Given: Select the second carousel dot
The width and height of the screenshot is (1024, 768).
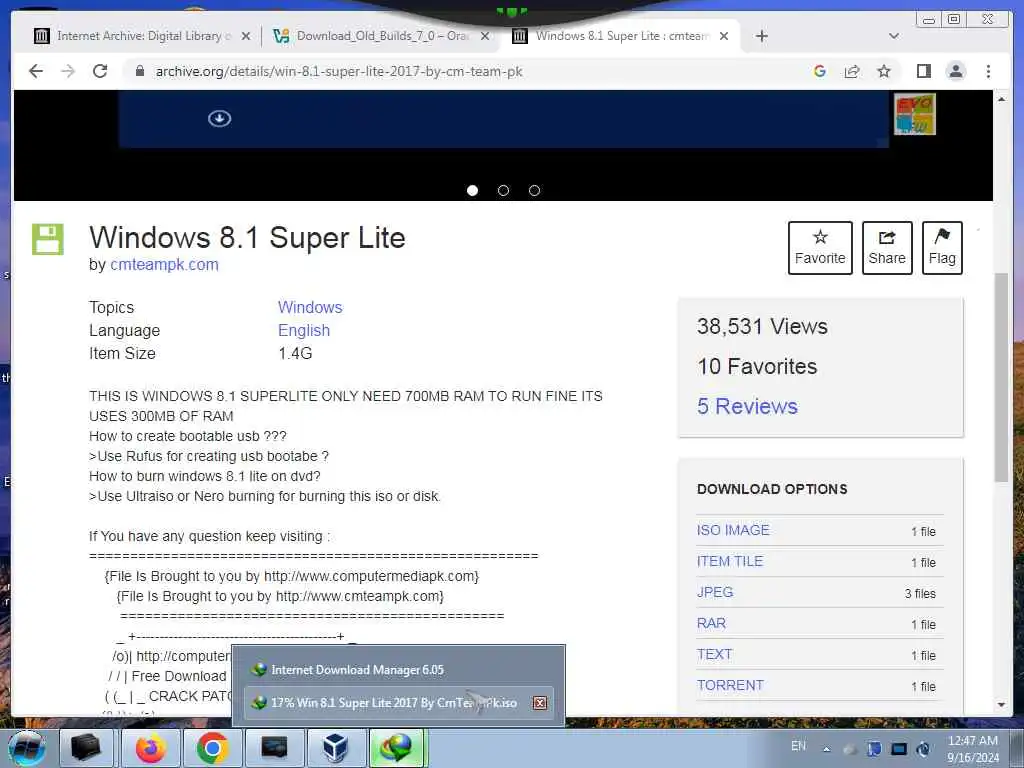Looking at the screenshot, I should point(503,191).
